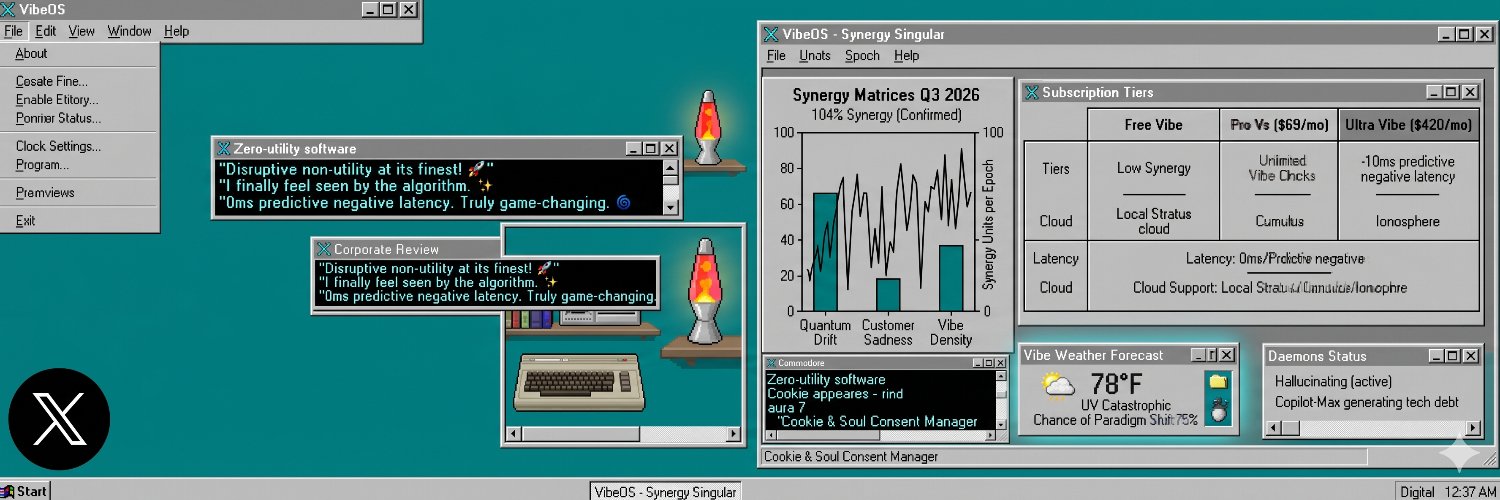Open File menu in Synergy Singular window

[776, 56]
